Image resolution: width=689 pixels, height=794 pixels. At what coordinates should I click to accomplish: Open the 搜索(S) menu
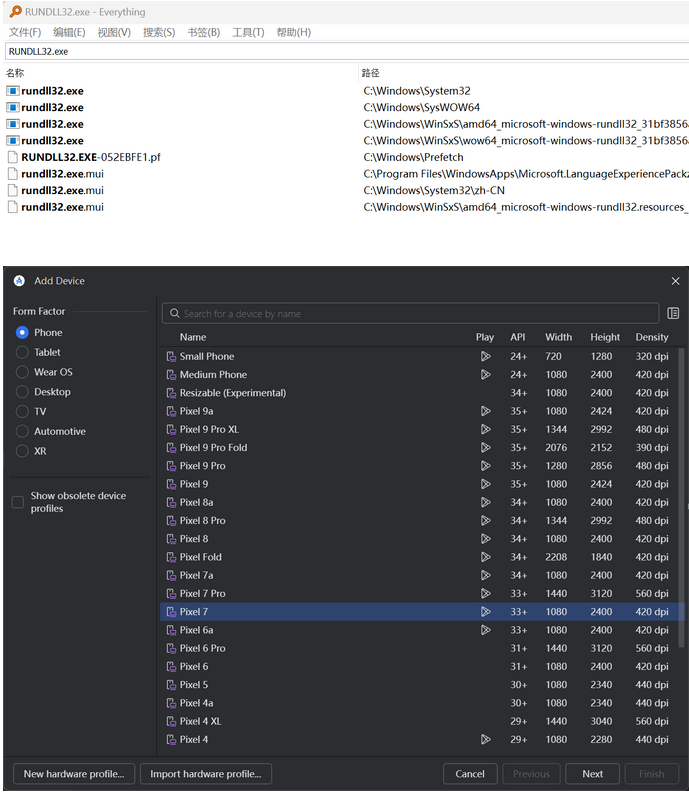pos(159,32)
